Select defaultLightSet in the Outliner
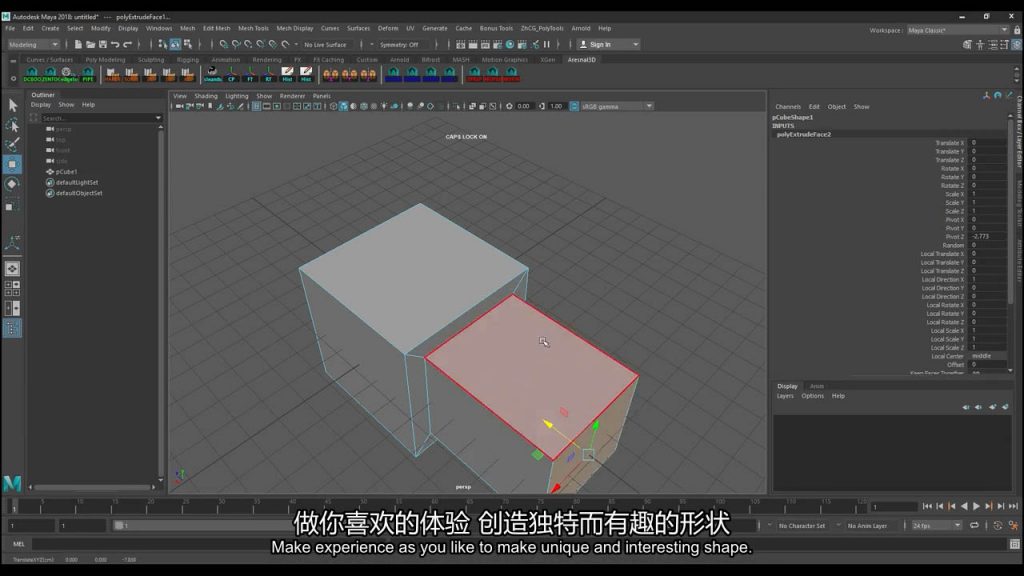Image resolution: width=1024 pixels, height=576 pixels. (x=77, y=183)
